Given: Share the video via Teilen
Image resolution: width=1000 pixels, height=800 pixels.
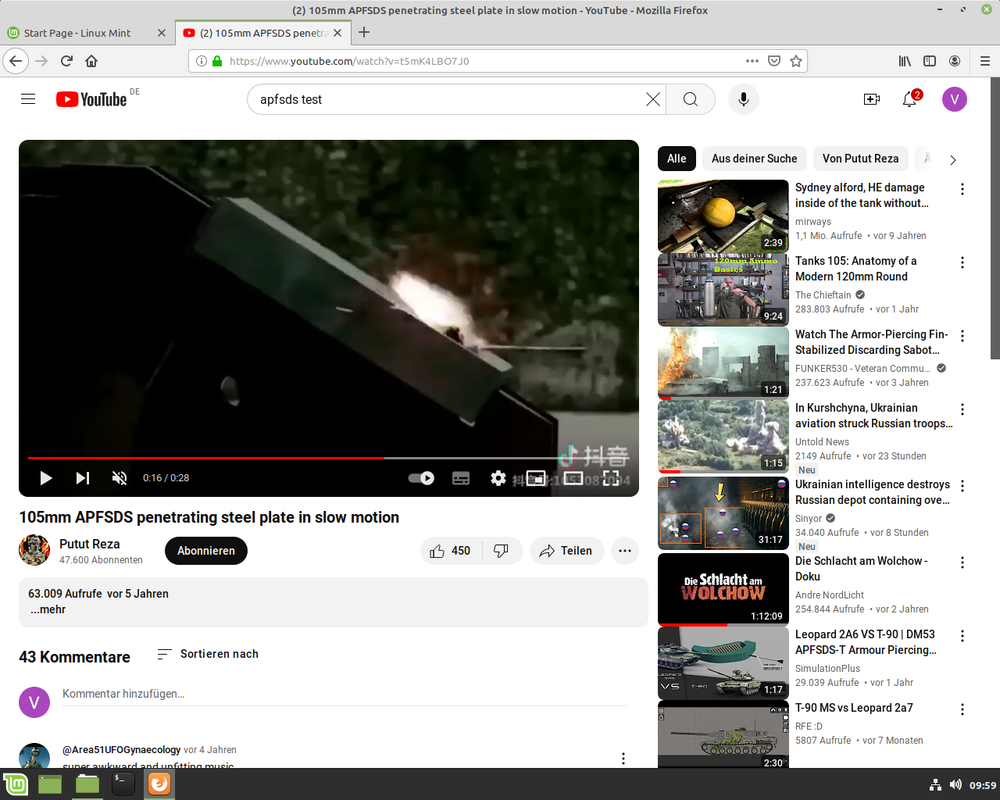Looking at the screenshot, I should pos(566,551).
